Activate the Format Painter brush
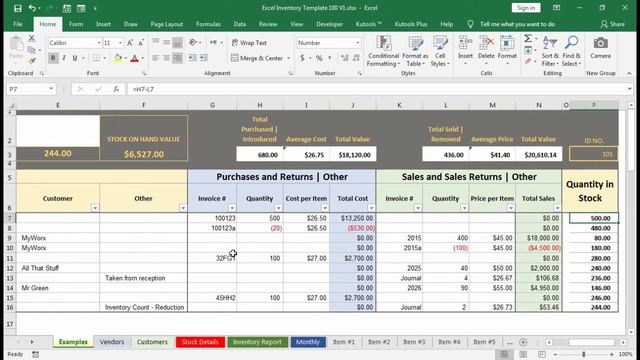640x360 pixels. (x=31, y=61)
